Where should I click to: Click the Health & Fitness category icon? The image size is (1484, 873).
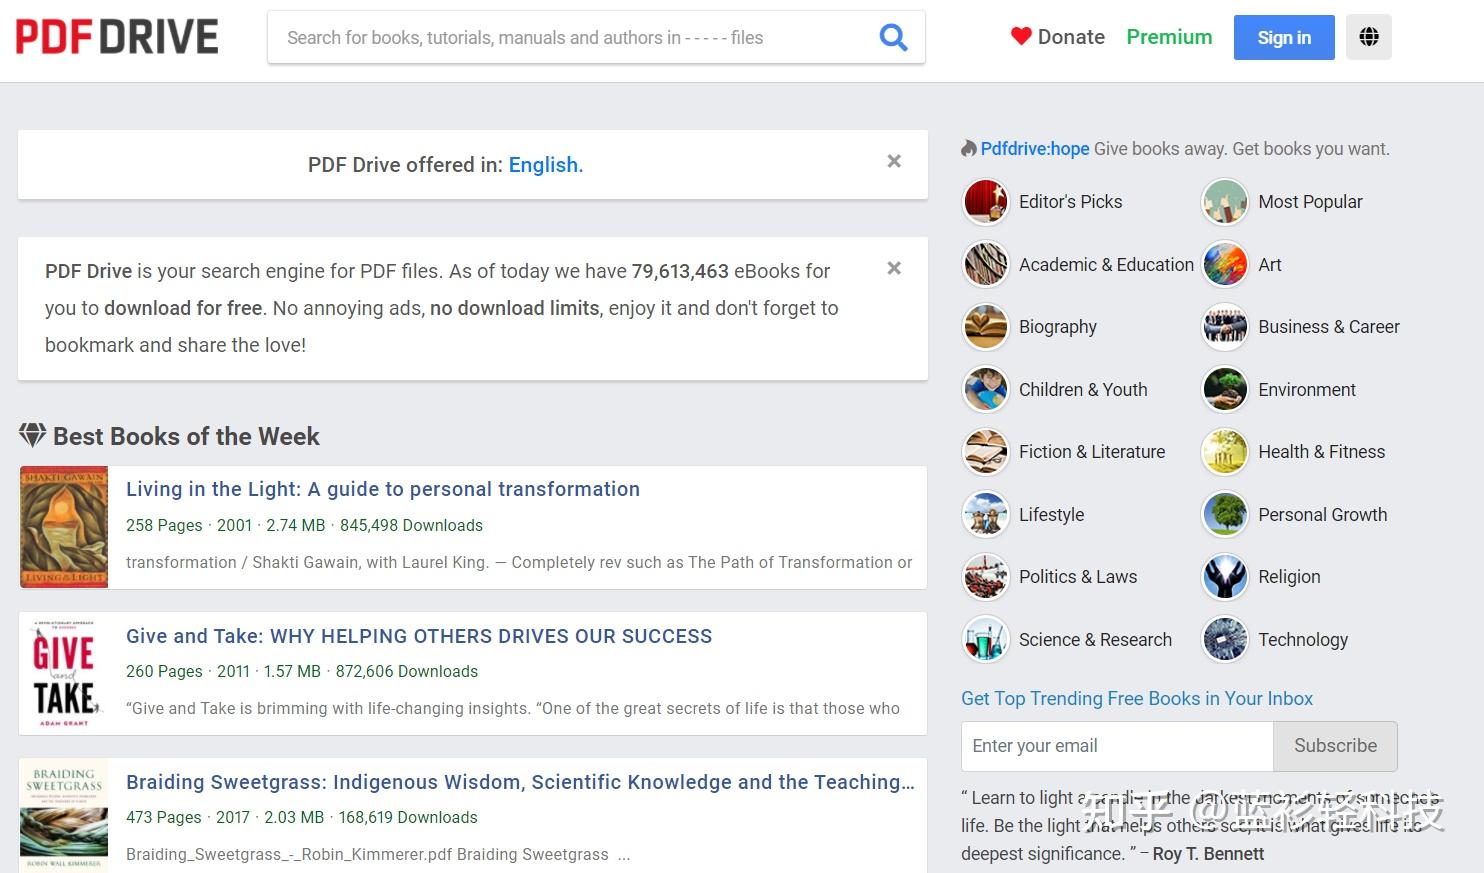pos(1225,452)
